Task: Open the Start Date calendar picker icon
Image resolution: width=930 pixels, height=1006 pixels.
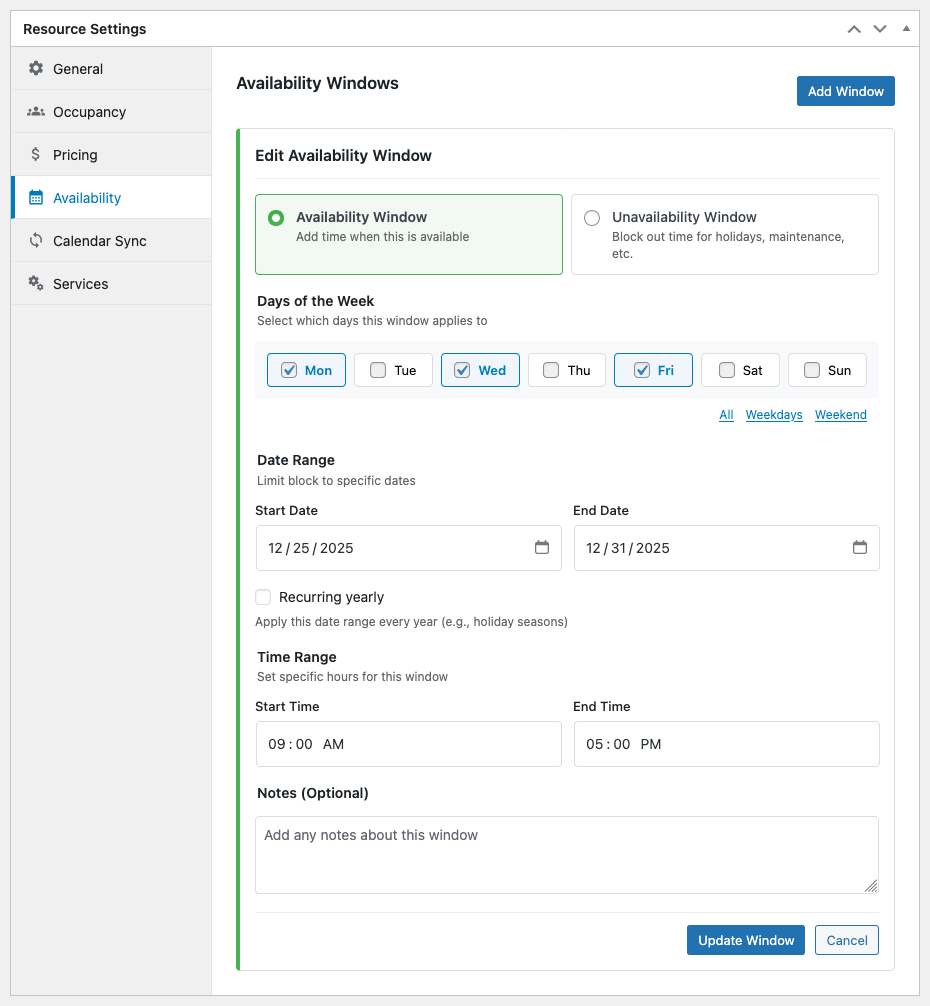Action: click(542, 548)
